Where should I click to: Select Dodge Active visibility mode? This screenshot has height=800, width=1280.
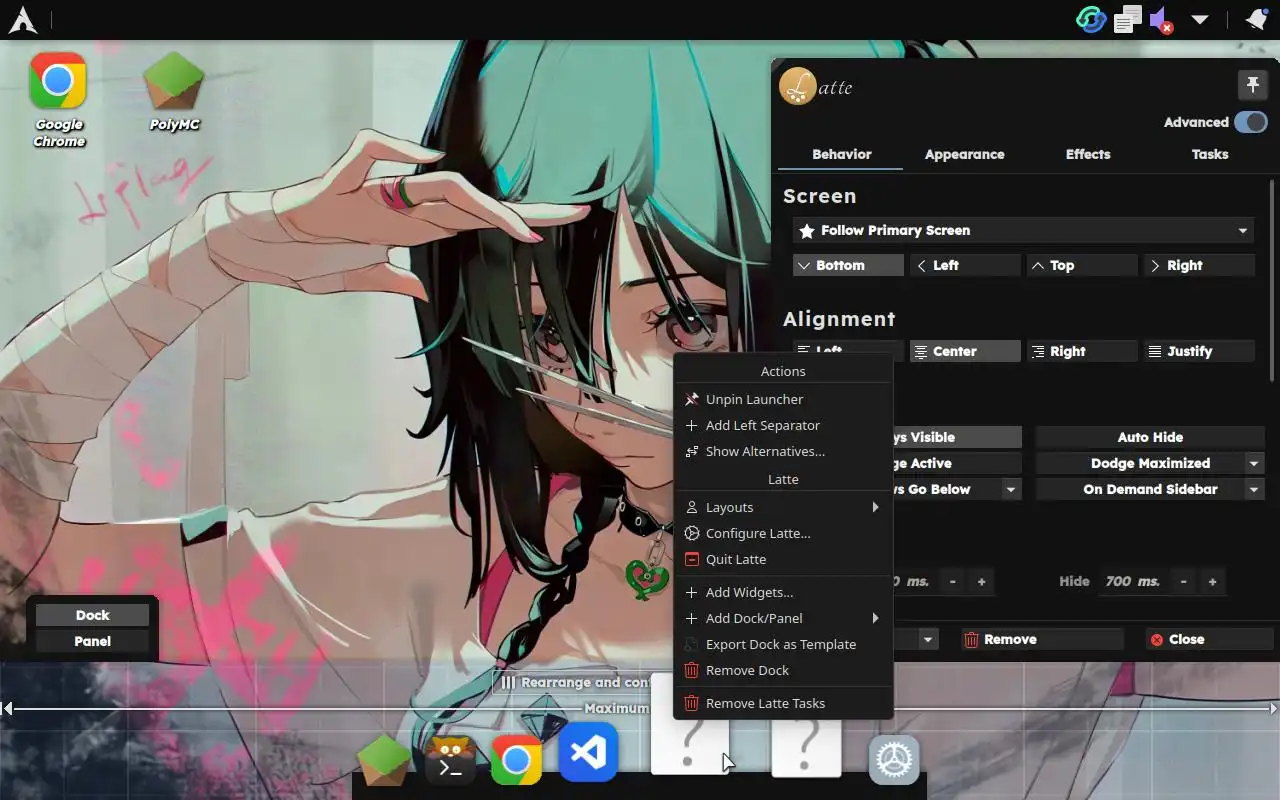tap(957, 463)
